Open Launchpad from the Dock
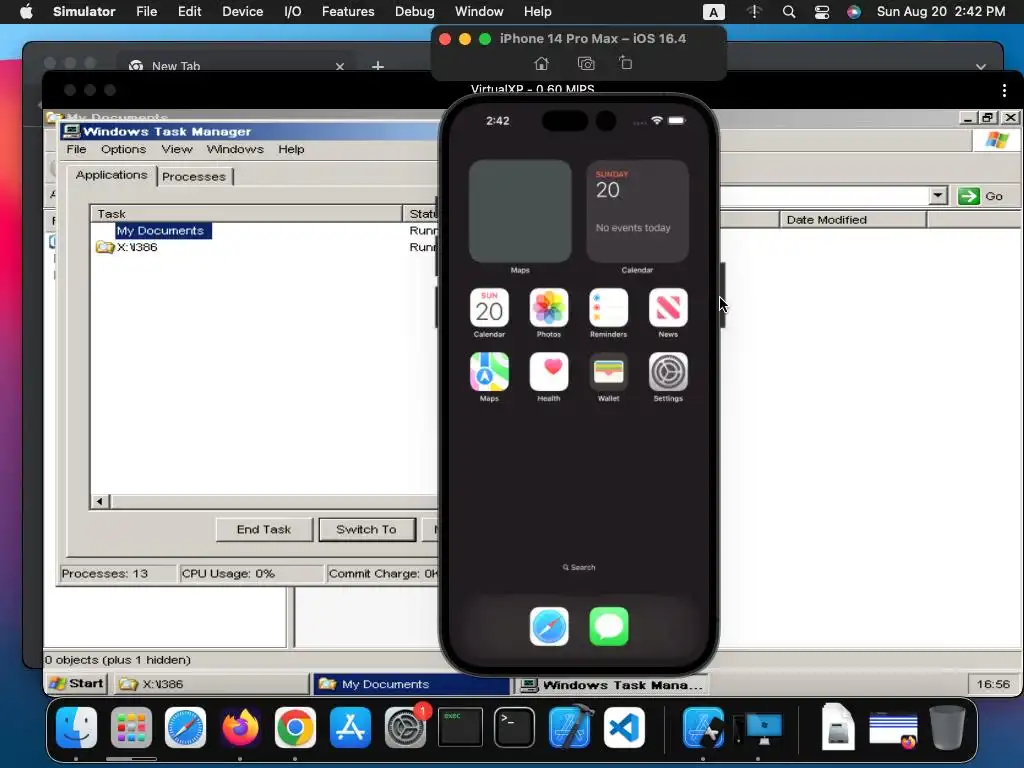The width and height of the screenshot is (1024, 768). pyautogui.click(x=131, y=727)
